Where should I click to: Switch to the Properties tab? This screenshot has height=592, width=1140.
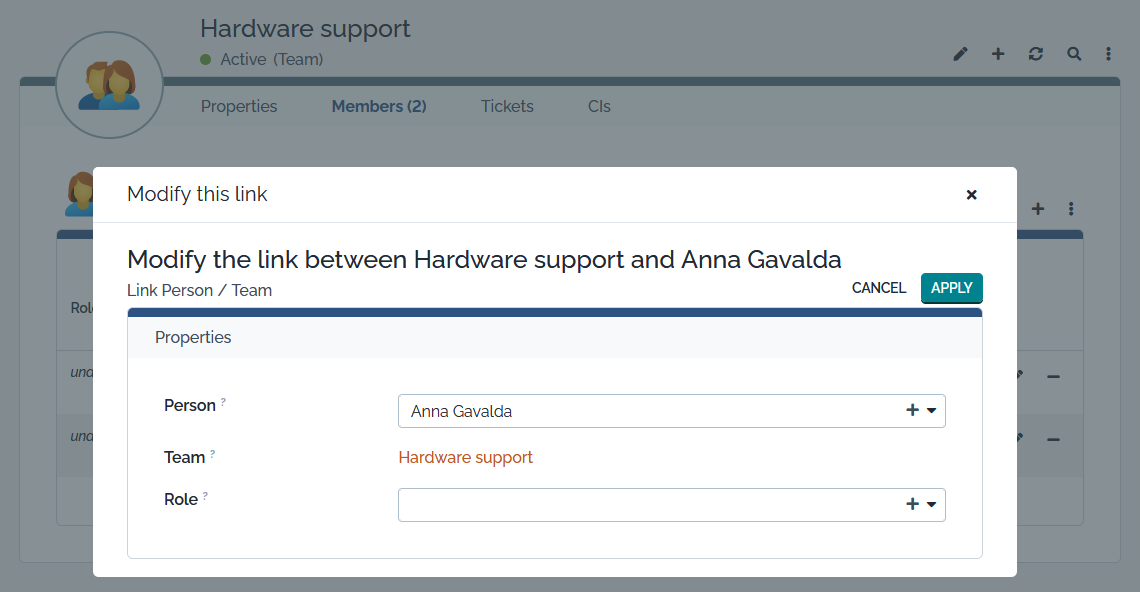tap(239, 106)
